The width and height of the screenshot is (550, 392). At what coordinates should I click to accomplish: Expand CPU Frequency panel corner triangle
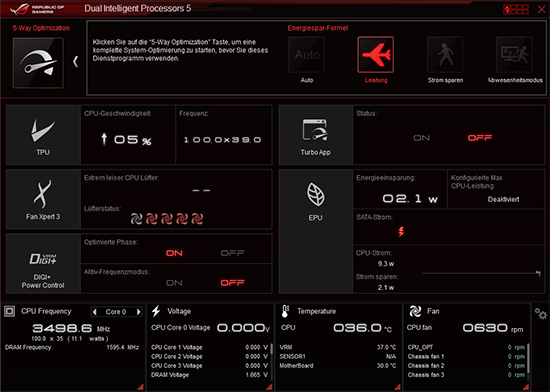coord(140,387)
